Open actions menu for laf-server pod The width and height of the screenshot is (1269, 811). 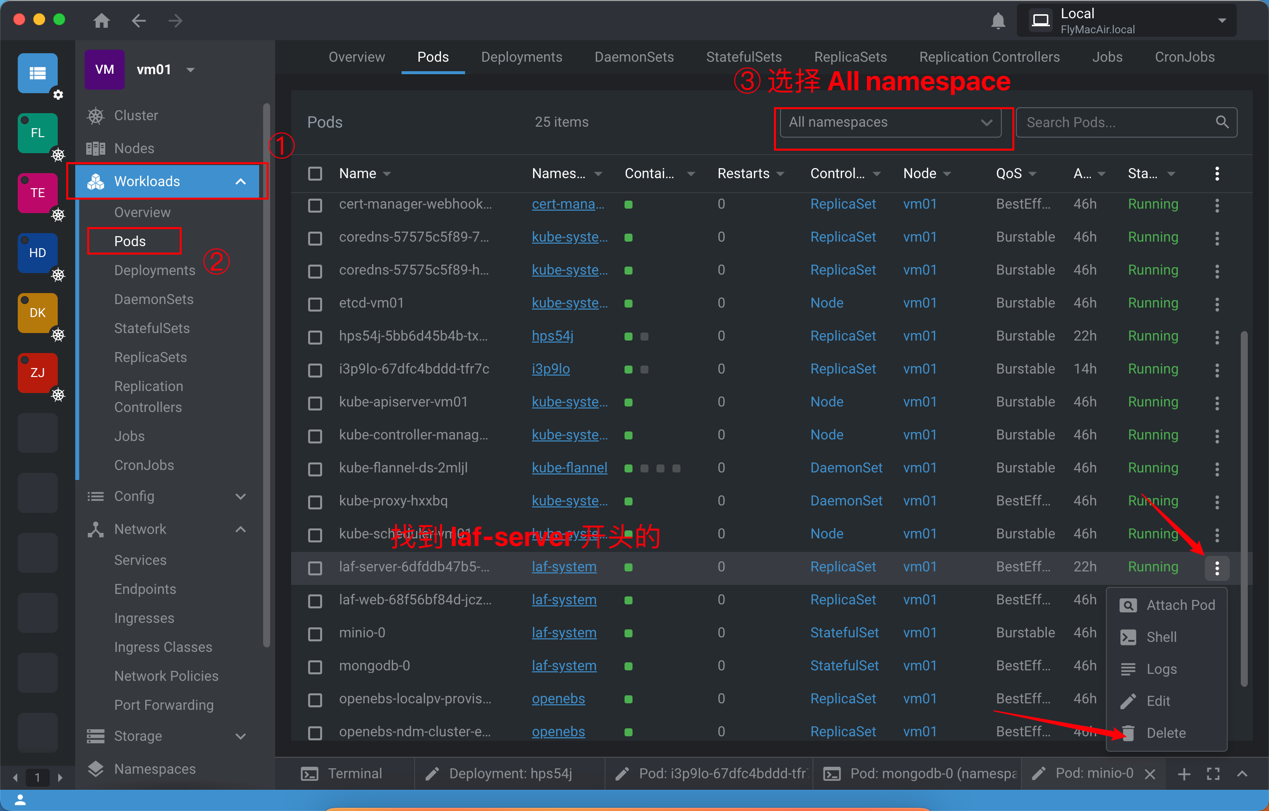pyautogui.click(x=1217, y=568)
